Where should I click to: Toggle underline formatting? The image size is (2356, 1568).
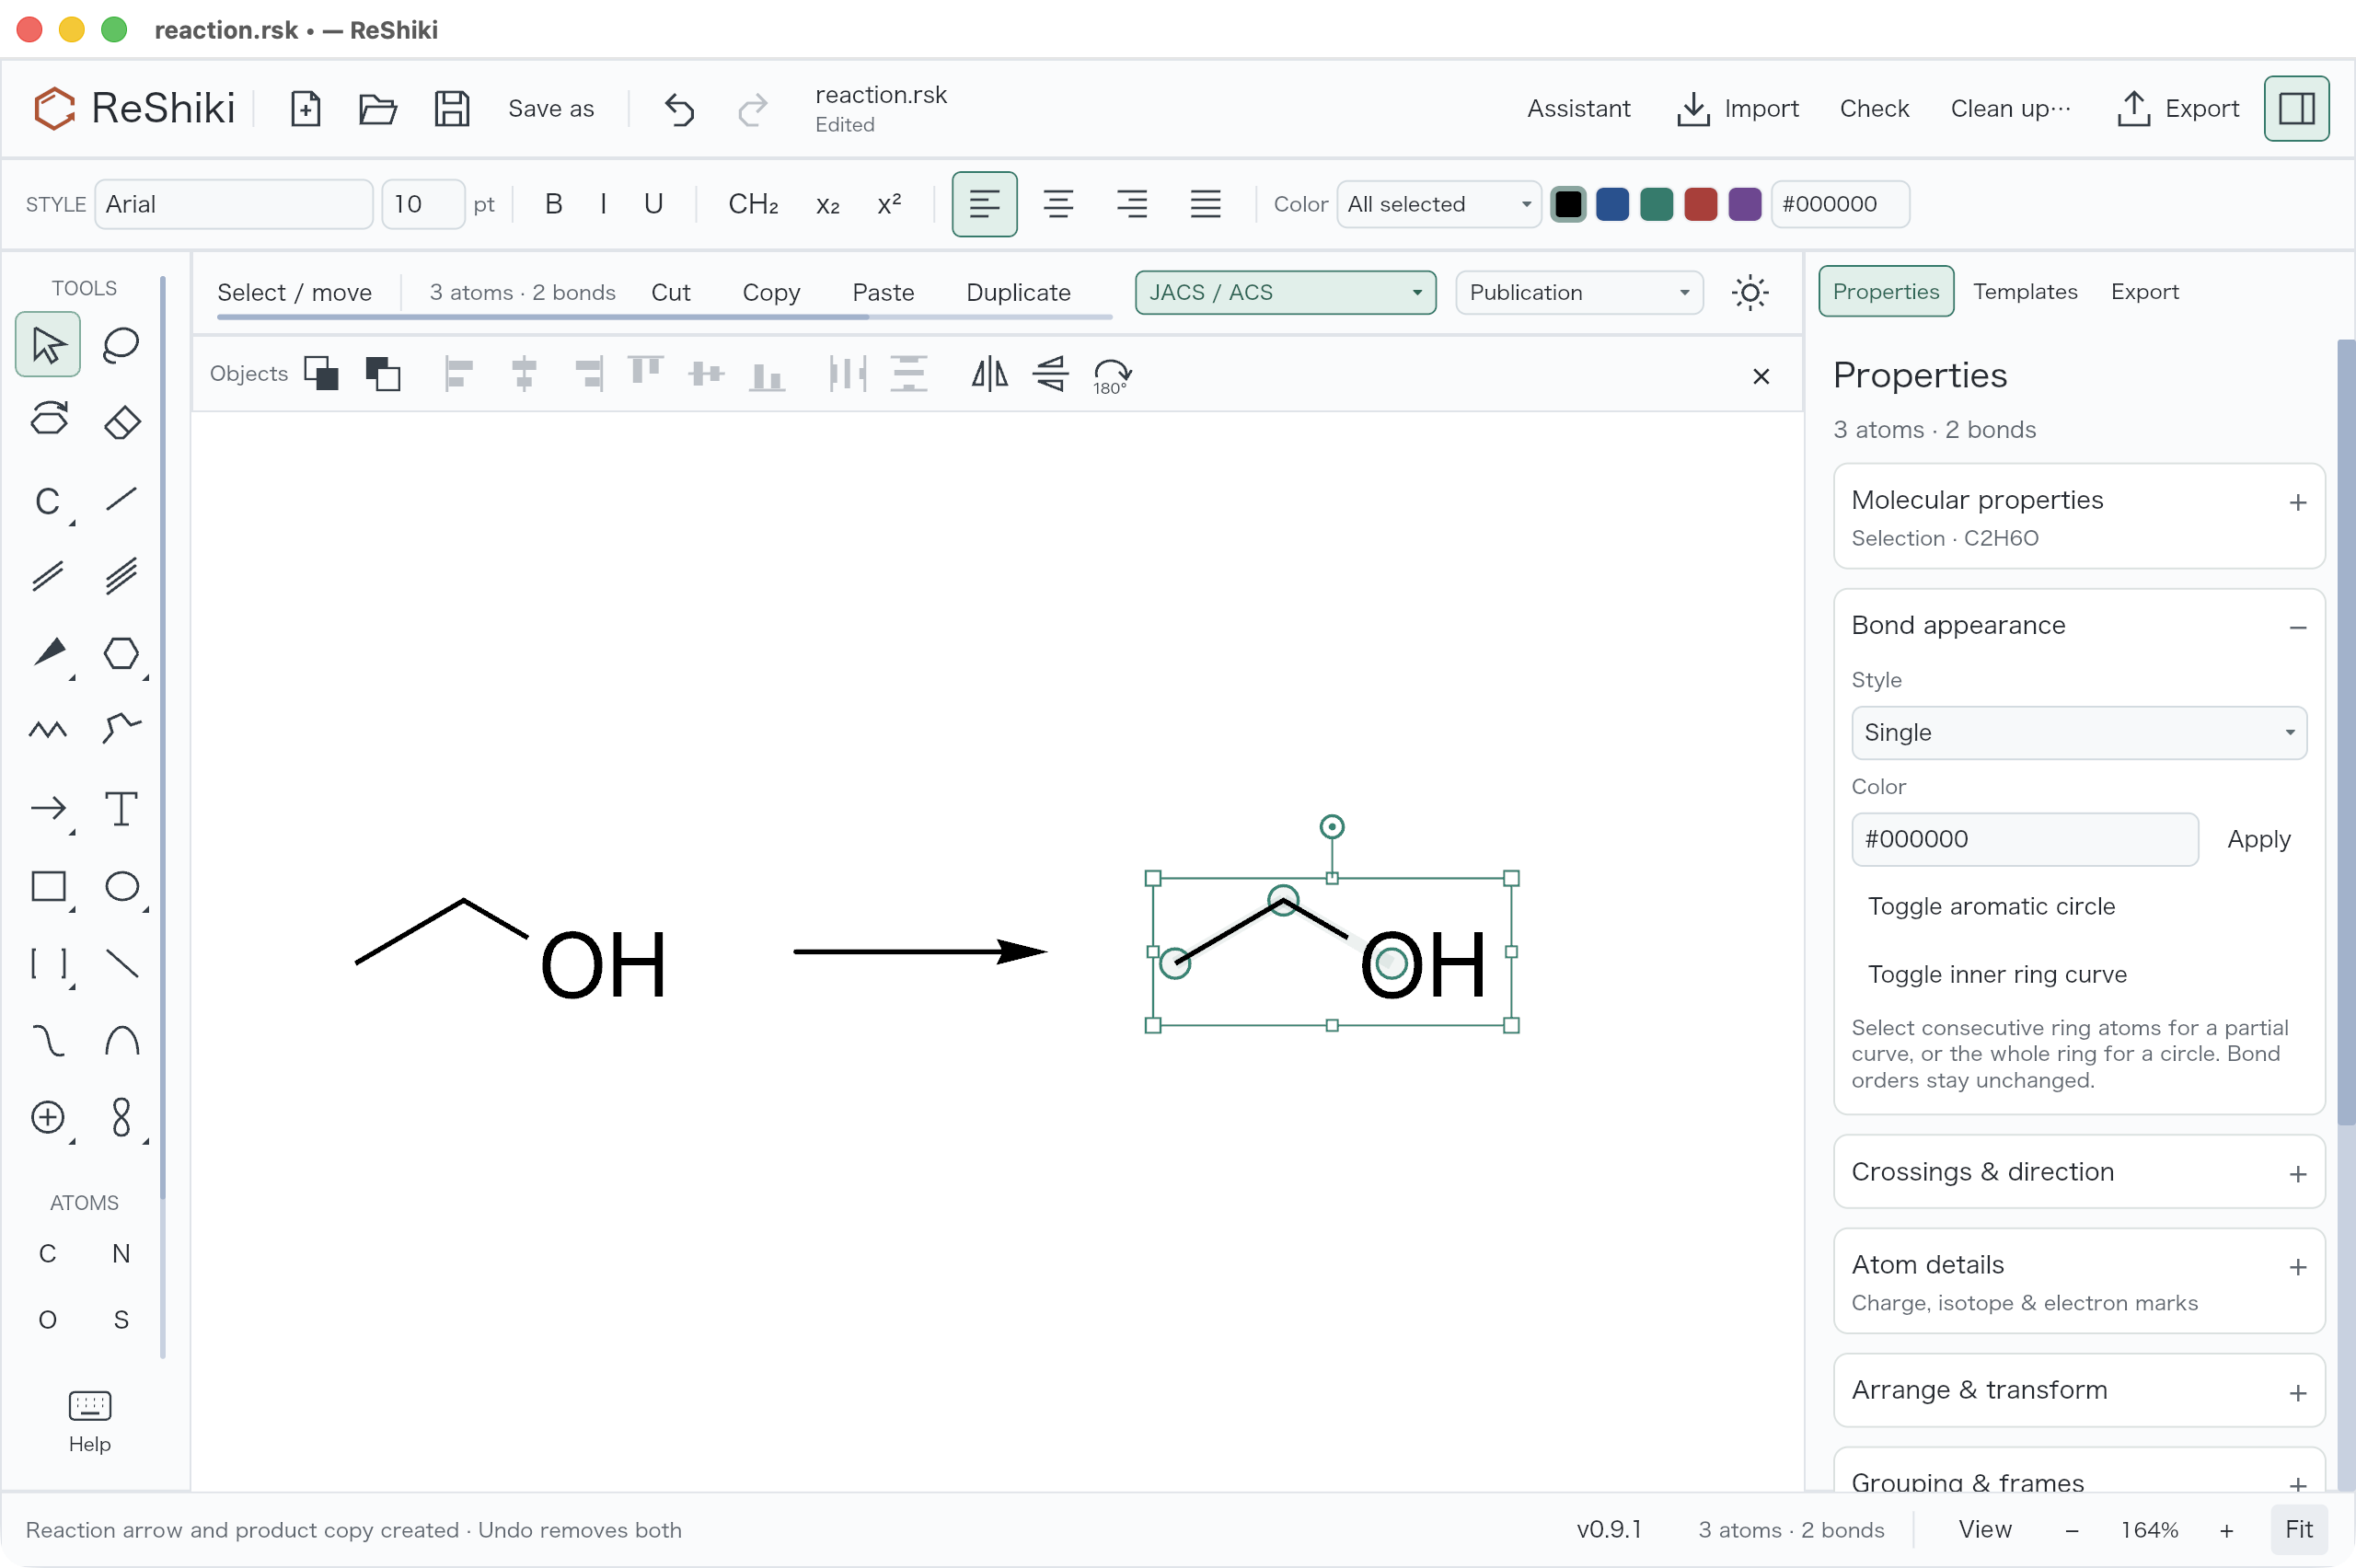click(x=653, y=204)
